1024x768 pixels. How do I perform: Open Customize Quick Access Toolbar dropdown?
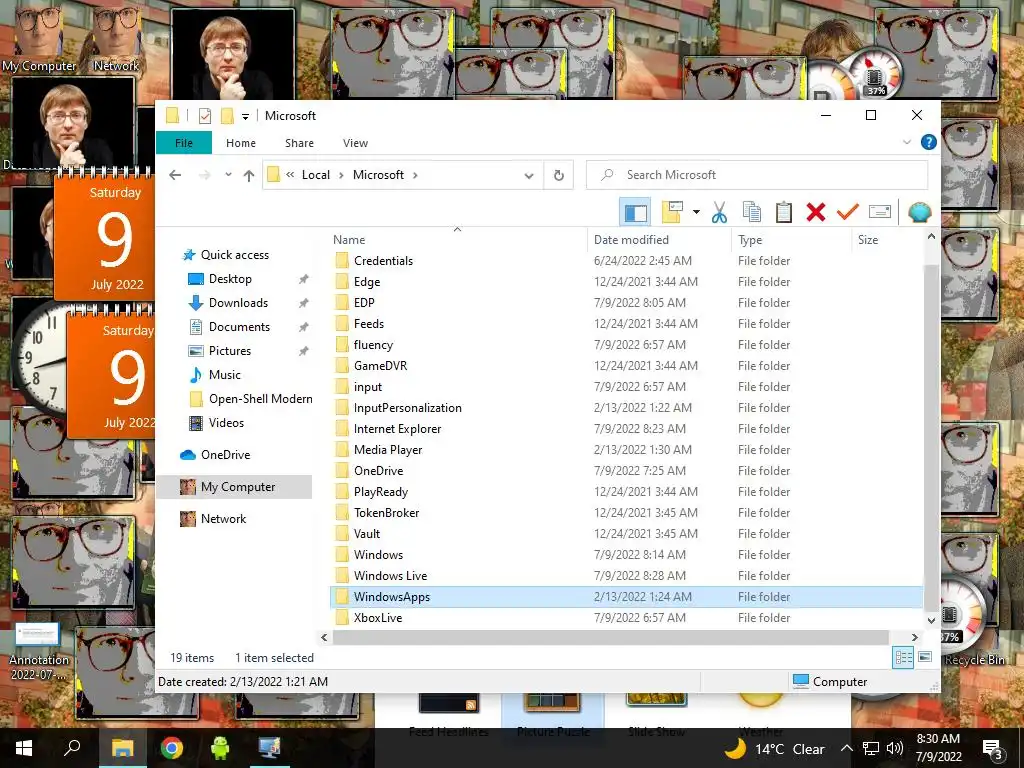pyautogui.click(x=246, y=116)
